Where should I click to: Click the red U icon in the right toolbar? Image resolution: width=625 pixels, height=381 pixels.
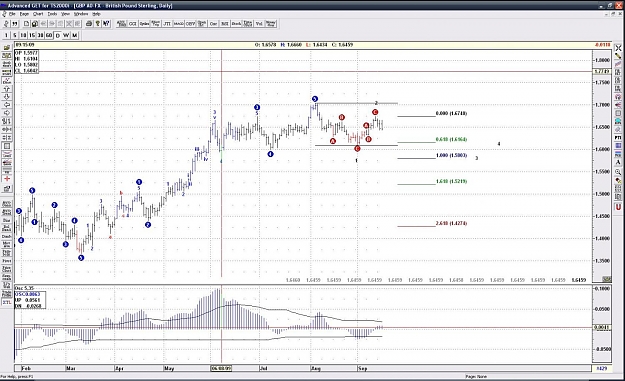click(x=618, y=207)
